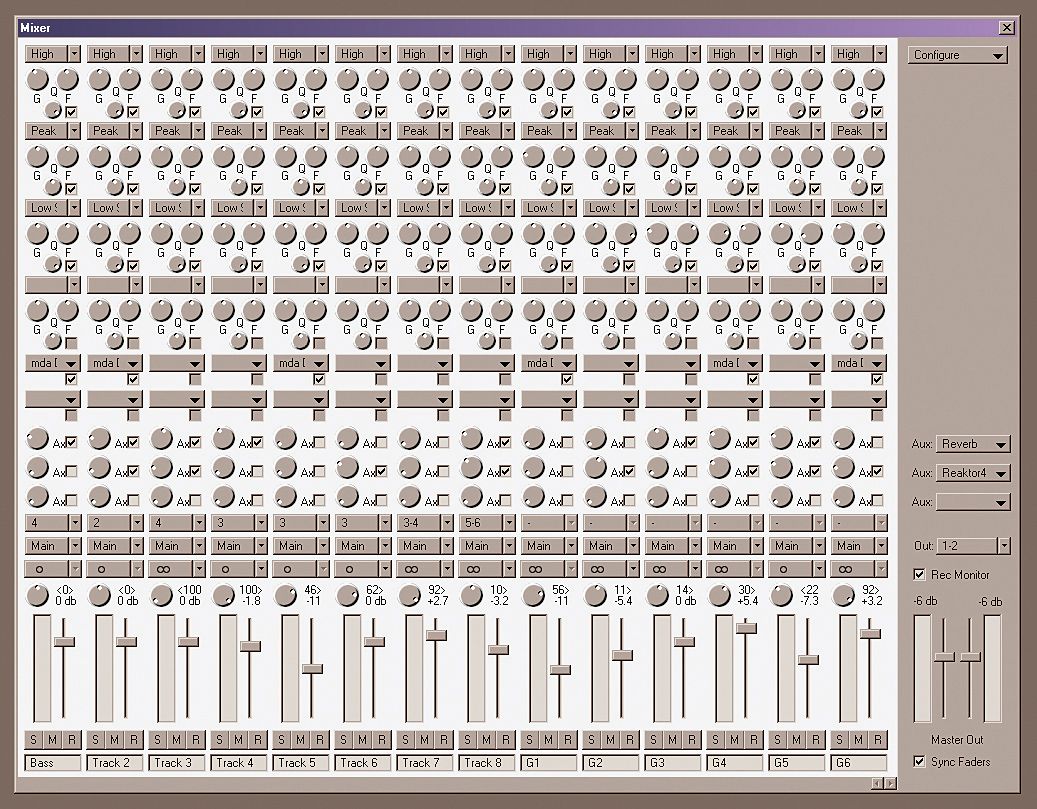This screenshot has width=1037, height=809.
Task: Solo the G1 channel
Action: 530,740
